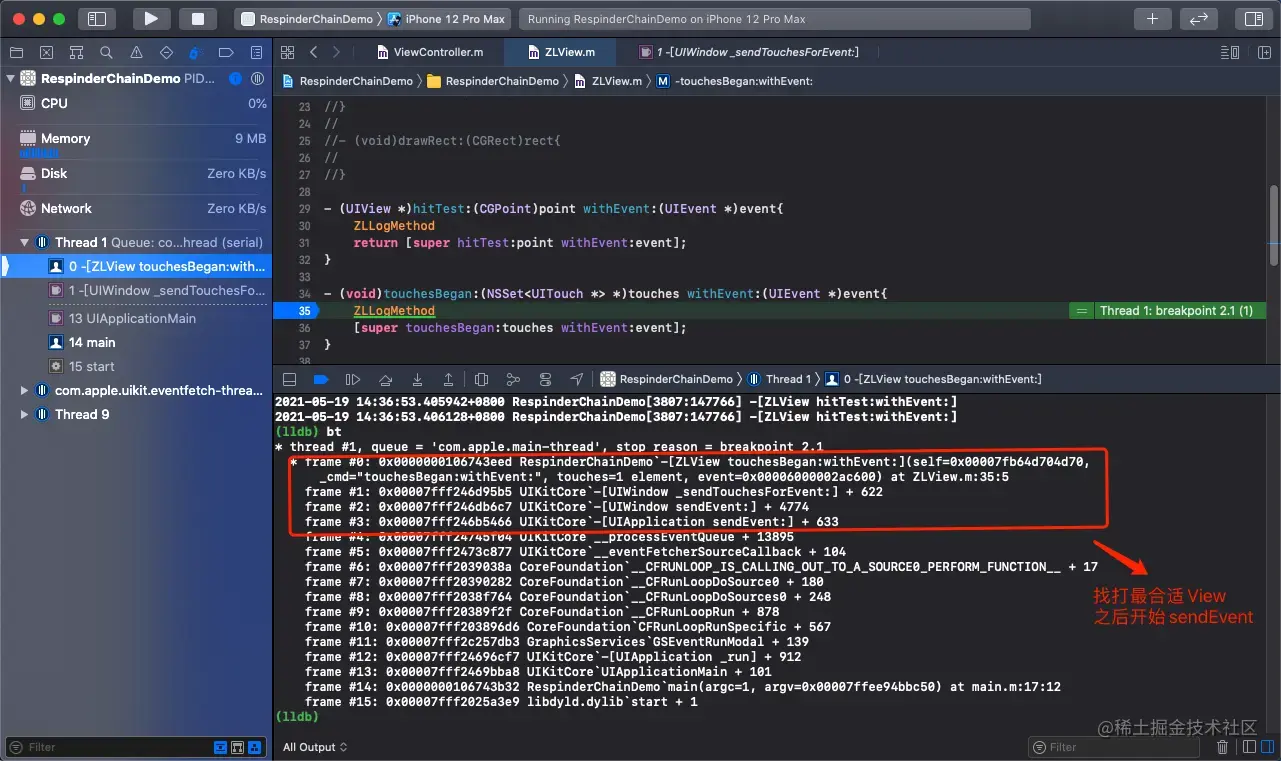This screenshot has height=761, width=1281.
Task: Open the Symbol navigator
Action: pos(76,52)
